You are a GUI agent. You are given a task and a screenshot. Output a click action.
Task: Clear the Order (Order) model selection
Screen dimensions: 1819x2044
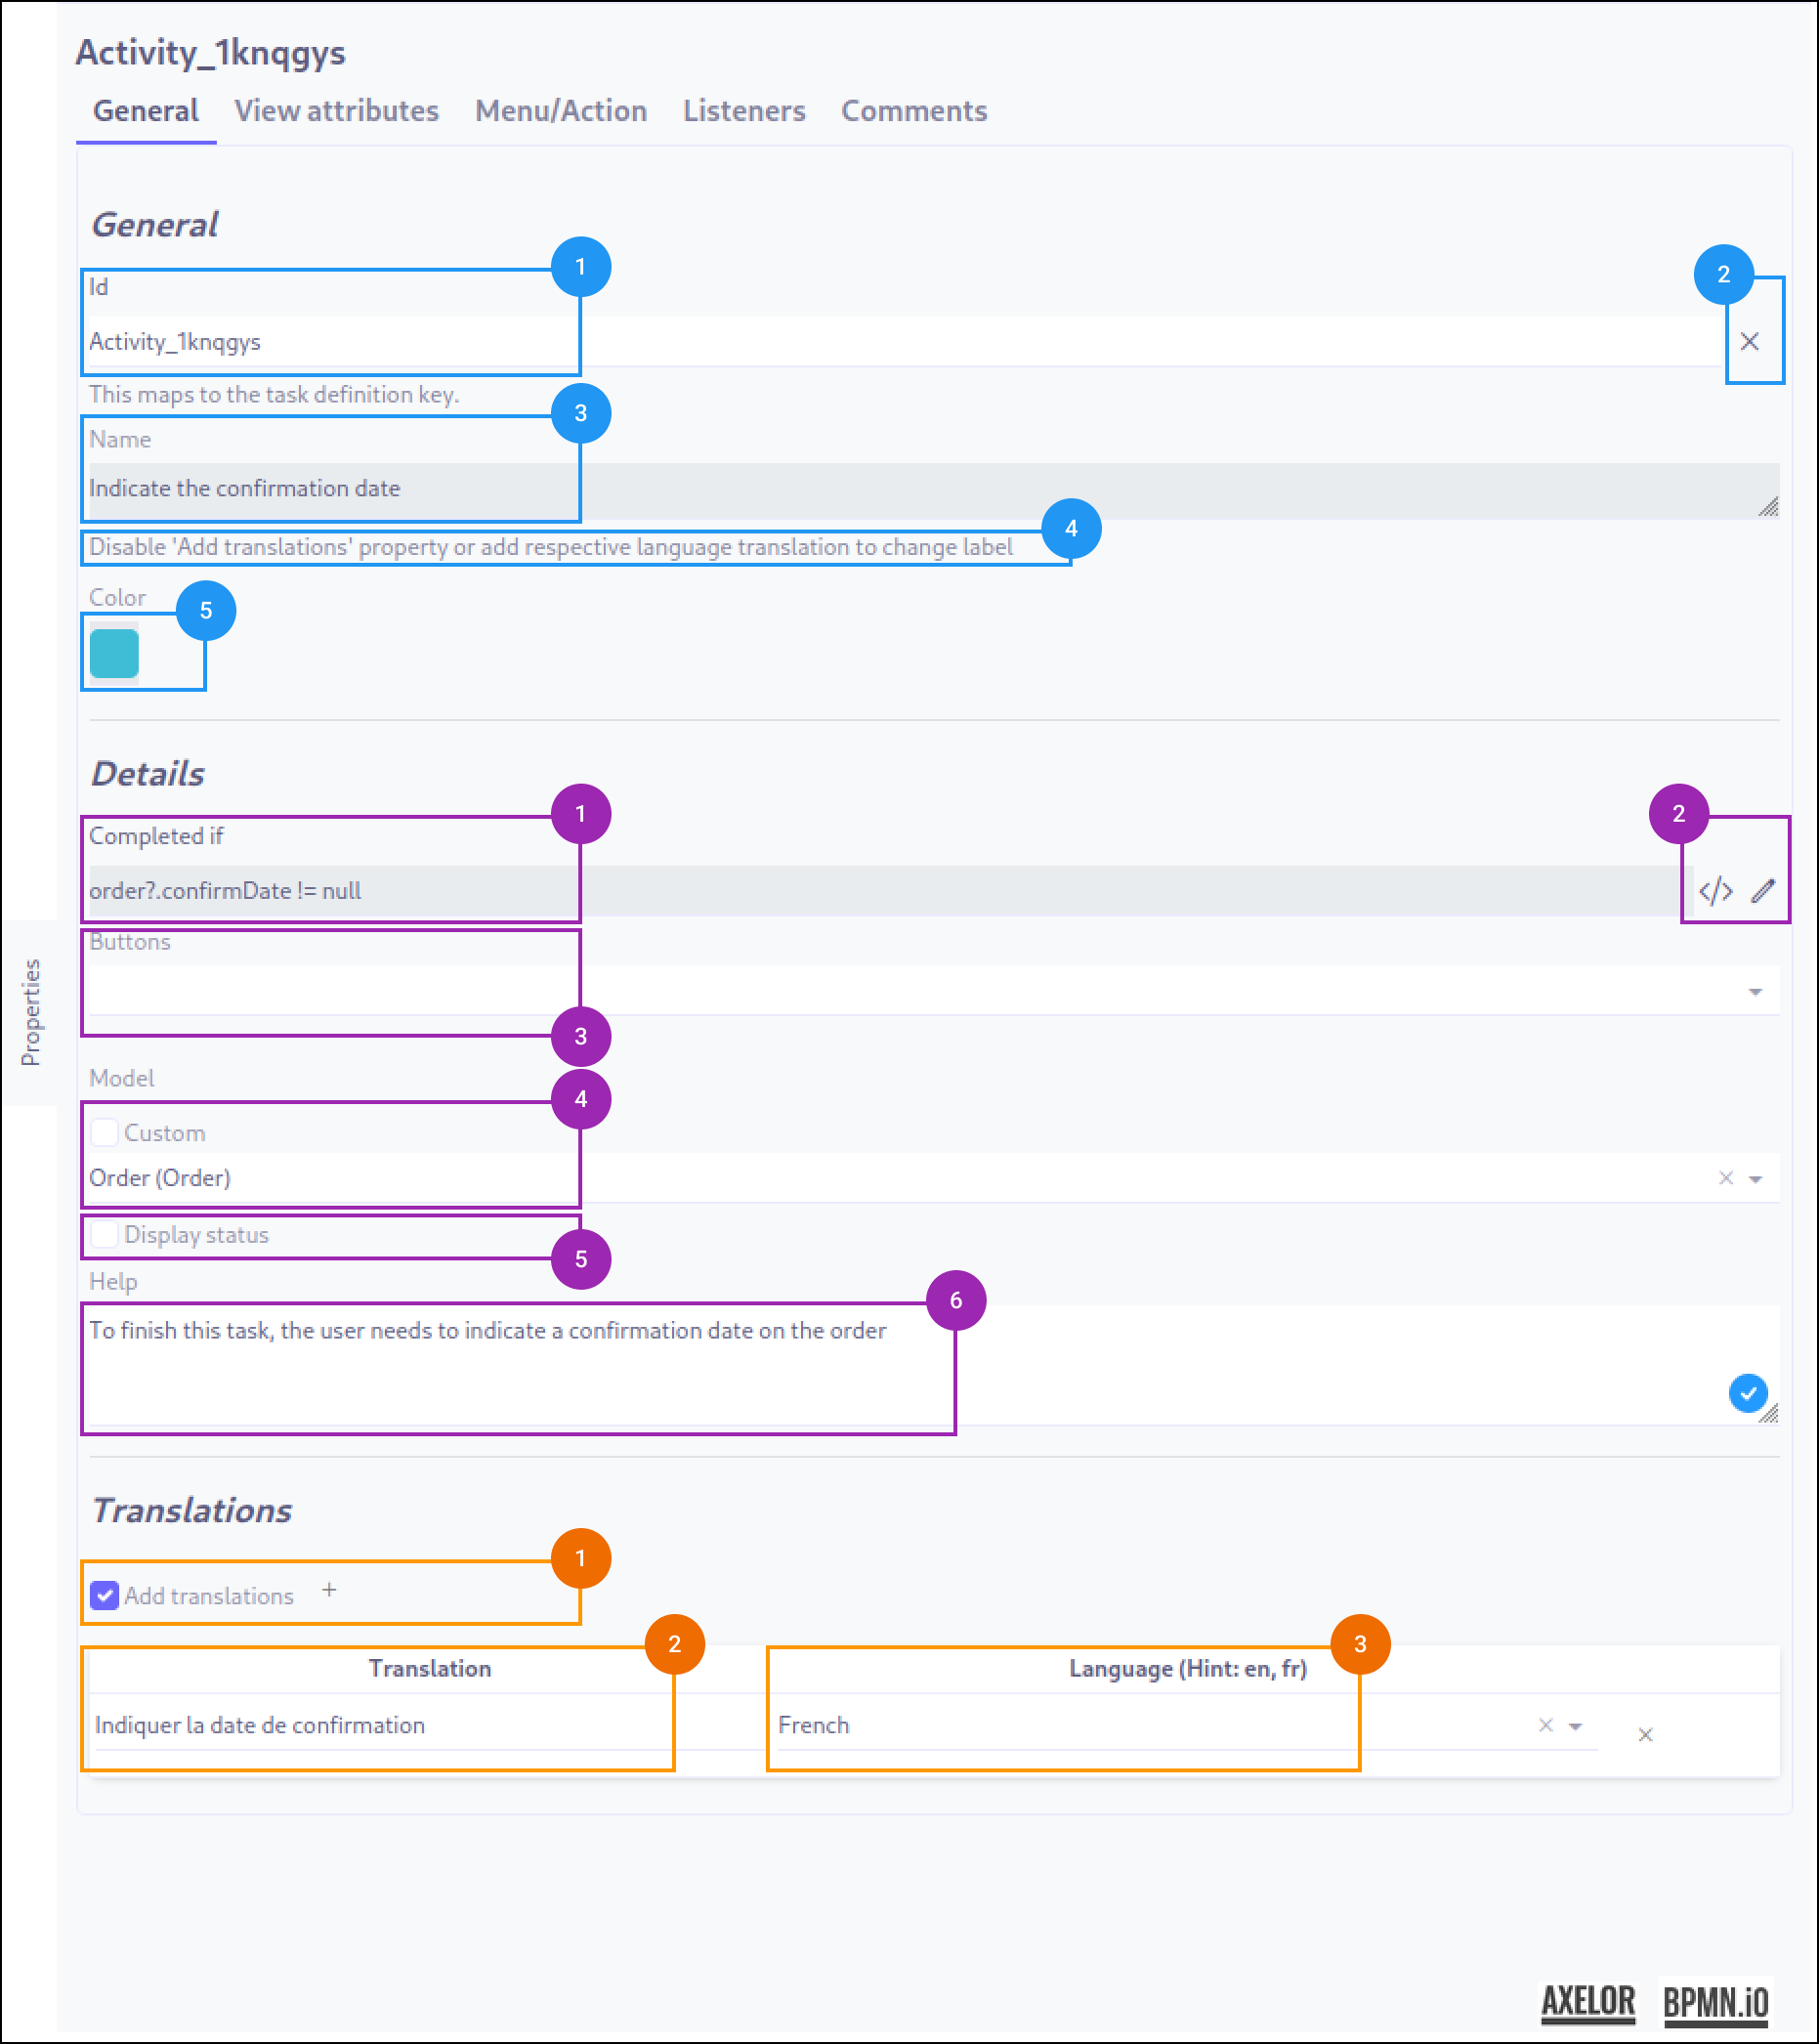[x=1725, y=1178]
